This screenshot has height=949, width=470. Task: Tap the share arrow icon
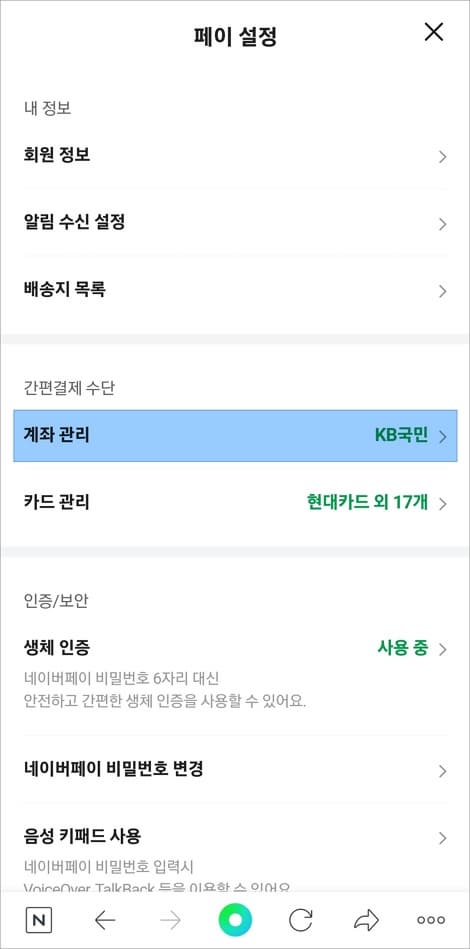coord(366,921)
